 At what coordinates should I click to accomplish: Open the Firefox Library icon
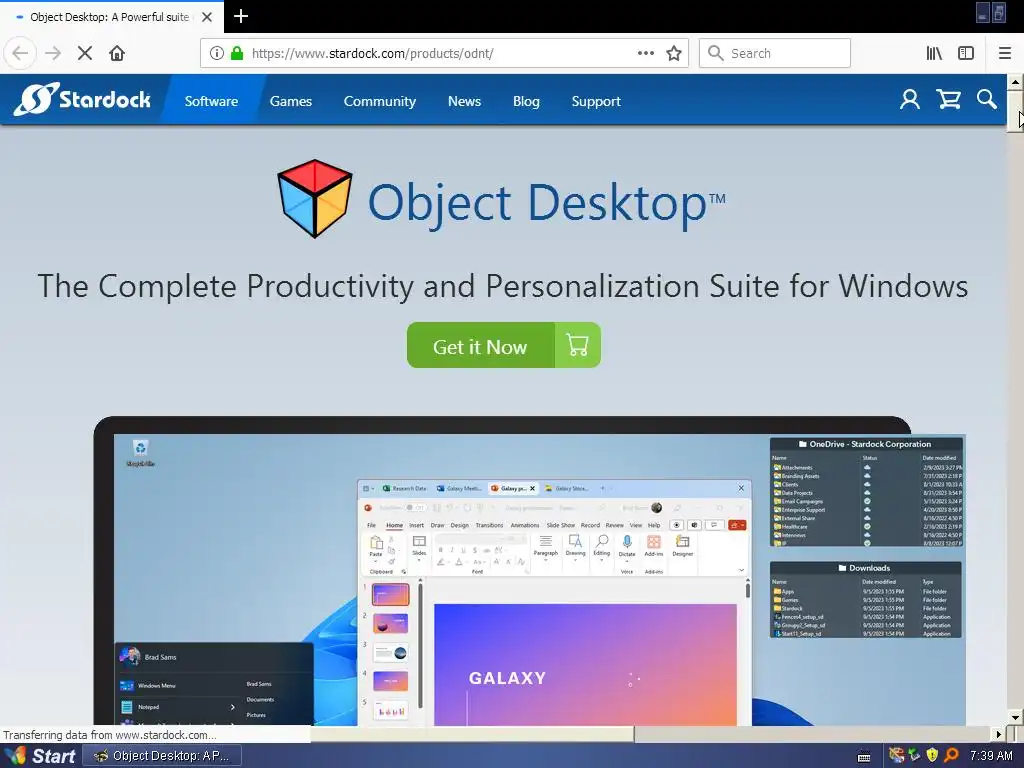click(934, 53)
